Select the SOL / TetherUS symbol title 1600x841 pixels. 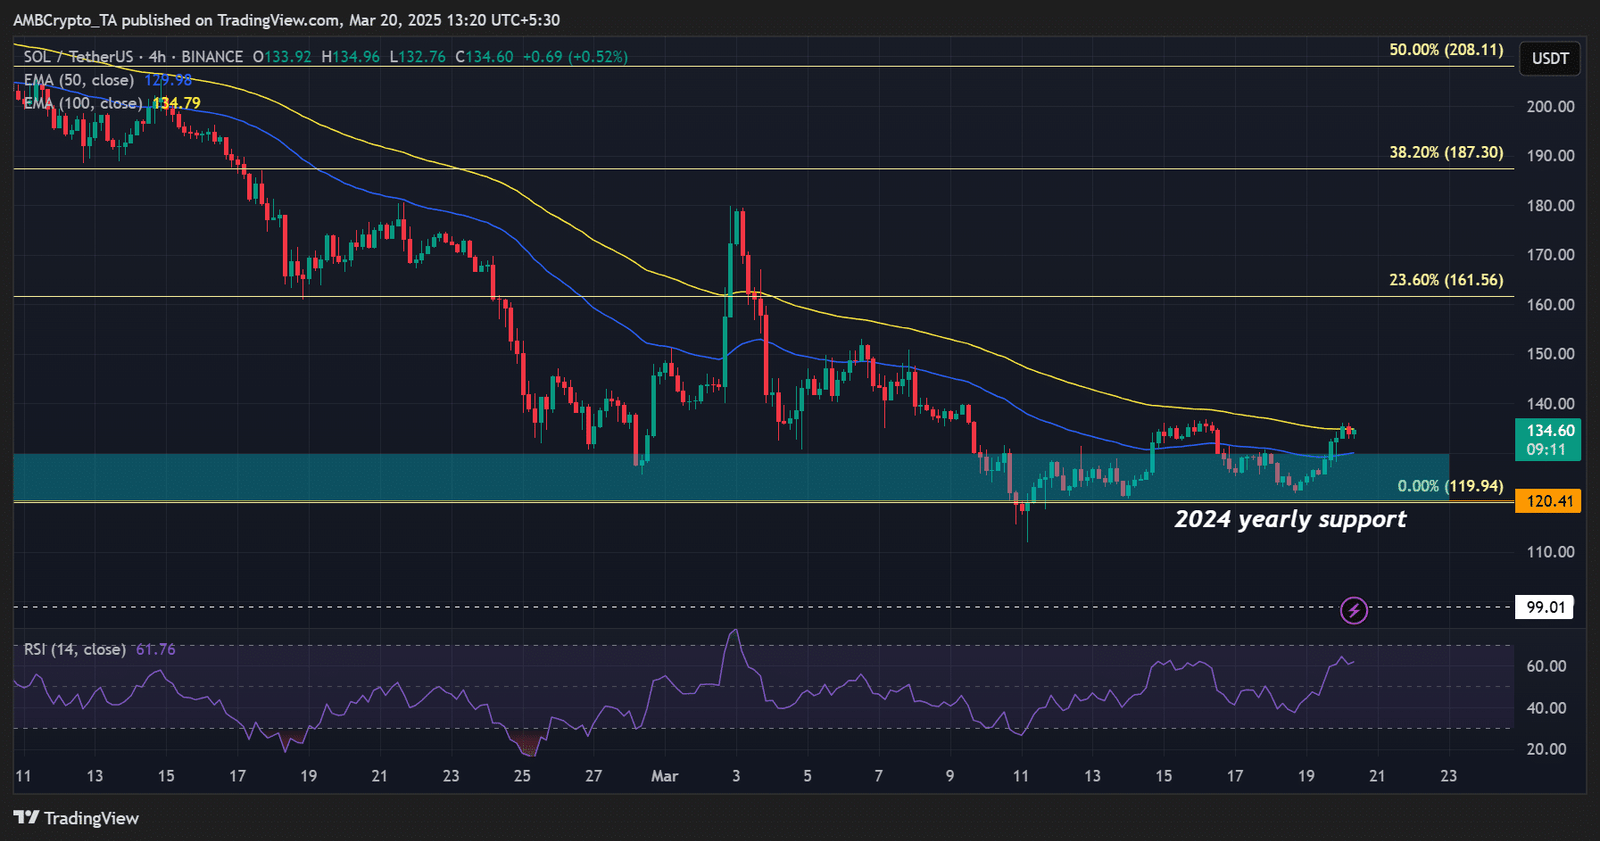pos(78,57)
